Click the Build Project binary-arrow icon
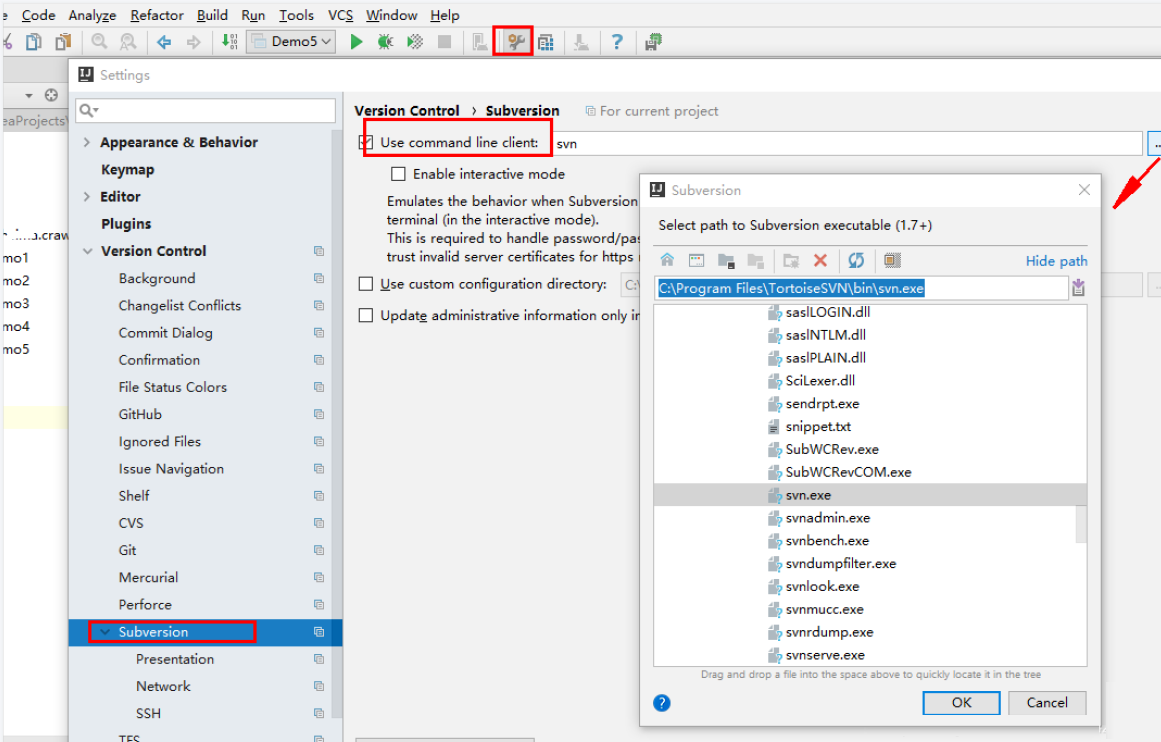The height and width of the screenshot is (742, 1161). tap(230, 42)
